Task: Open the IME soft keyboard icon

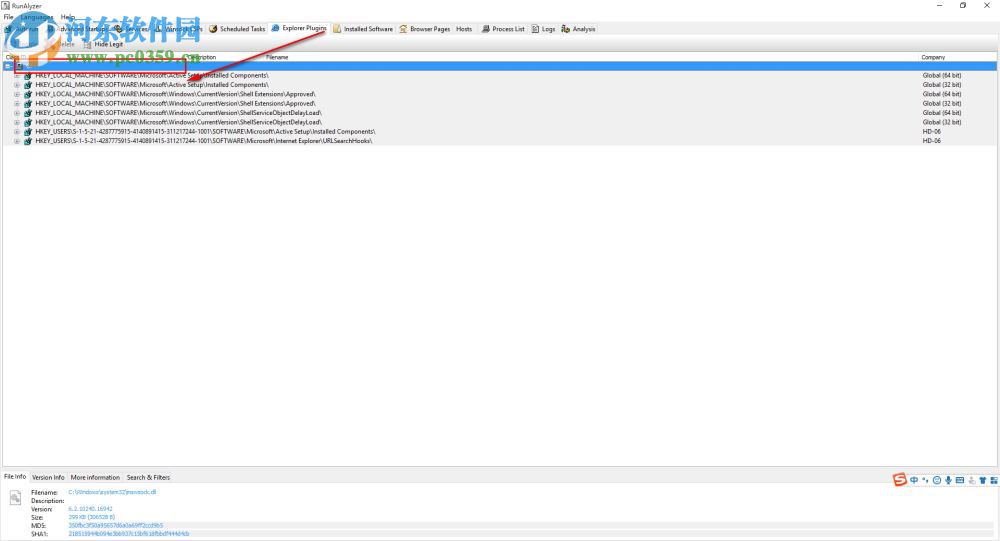Action: (x=960, y=480)
